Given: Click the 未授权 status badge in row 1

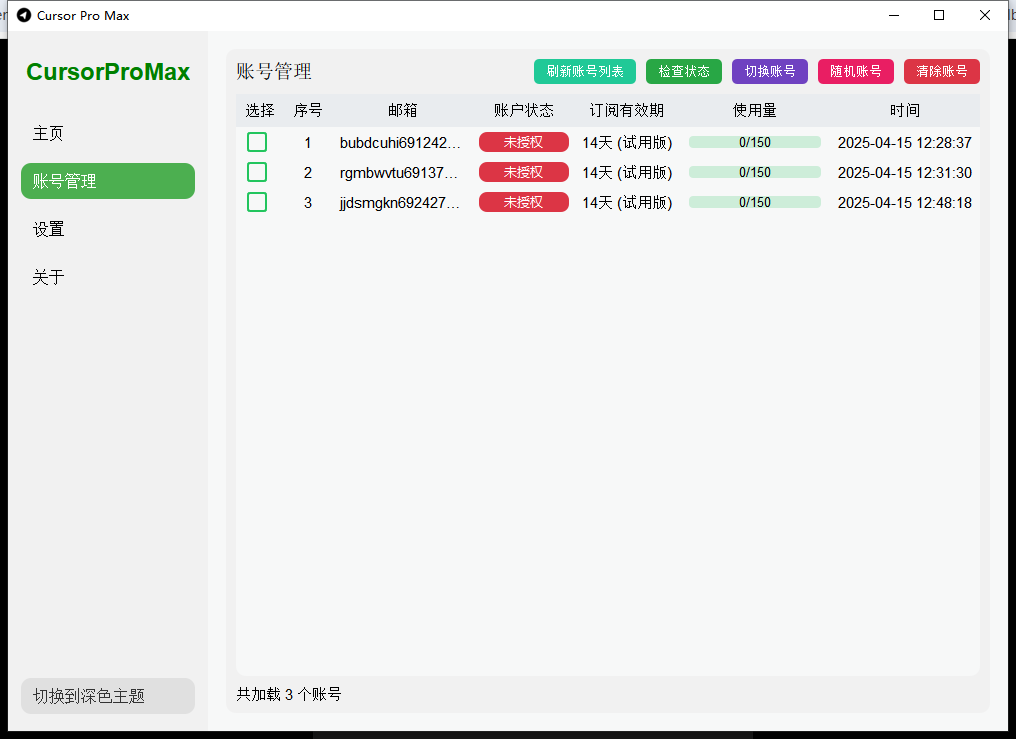Looking at the screenshot, I should (x=524, y=142).
